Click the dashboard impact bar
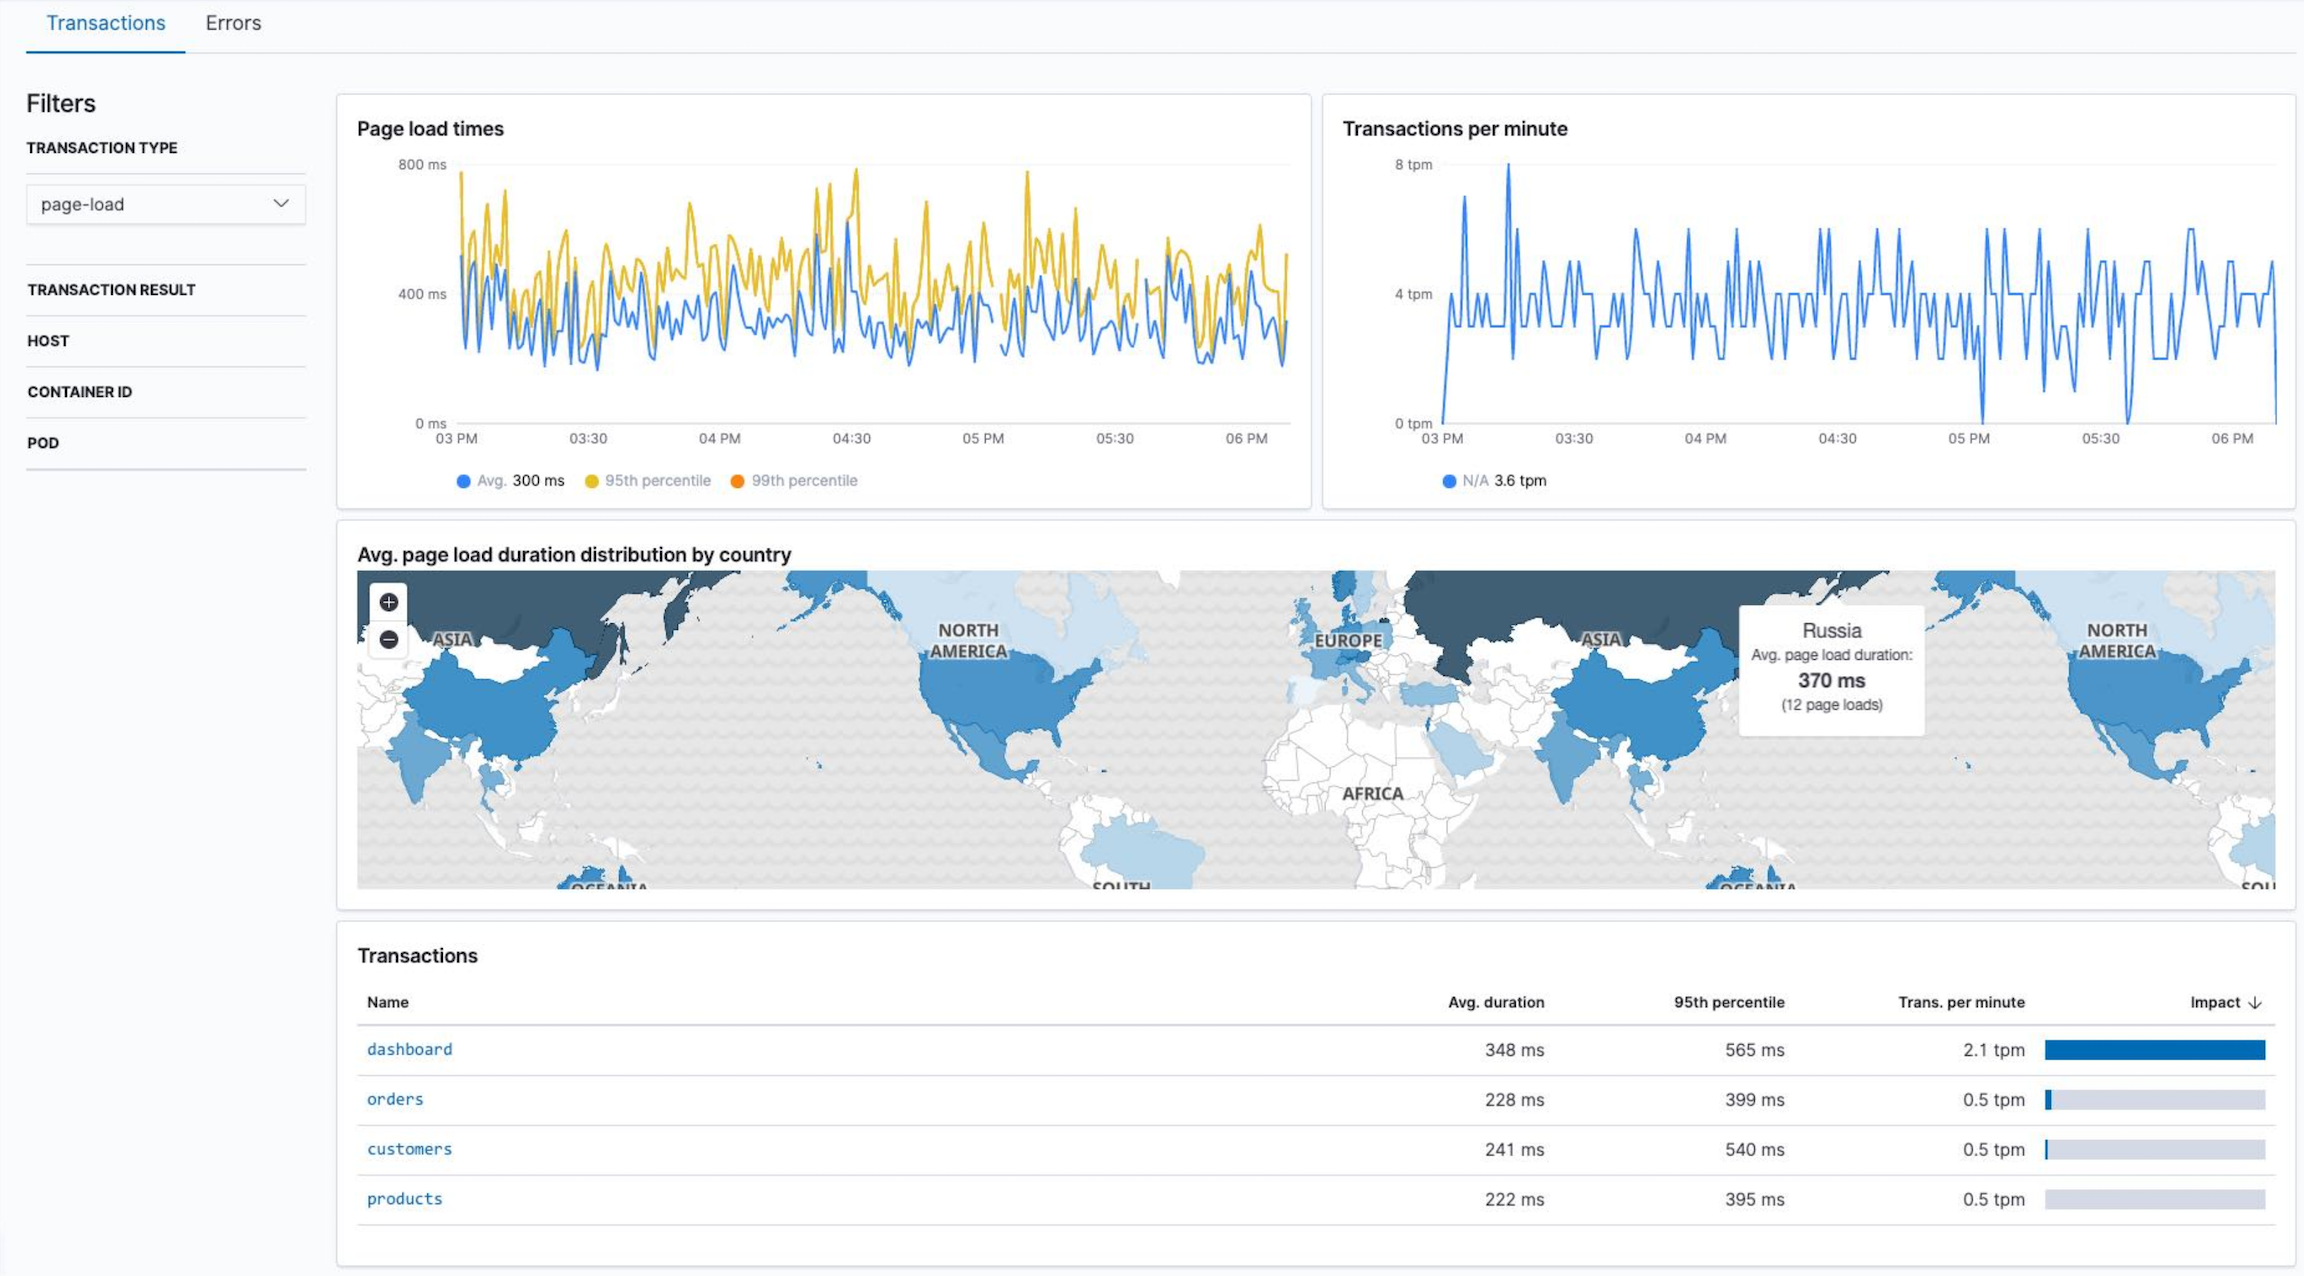The width and height of the screenshot is (2304, 1276). pyautogui.click(x=2154, y=1049)
